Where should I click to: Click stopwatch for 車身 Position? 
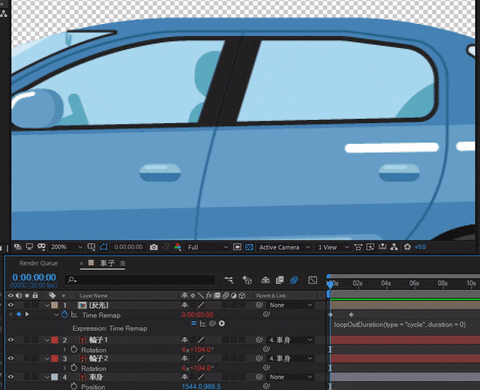coord(74,386)
